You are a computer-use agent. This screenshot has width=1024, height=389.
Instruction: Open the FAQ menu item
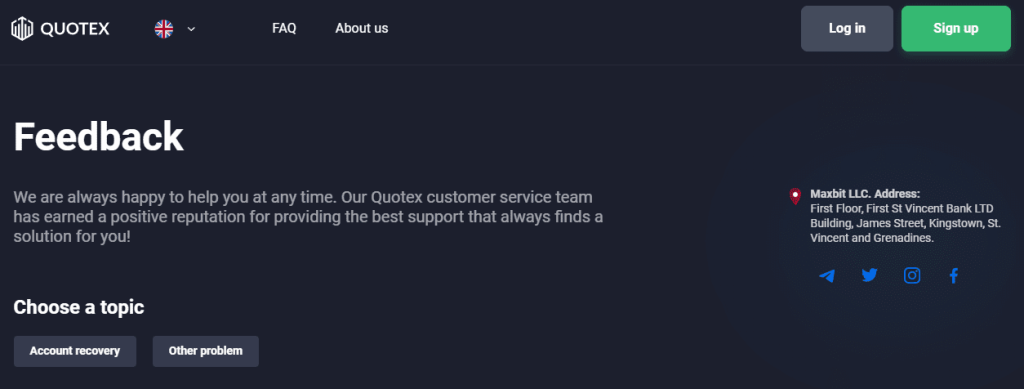coord(284,29)
